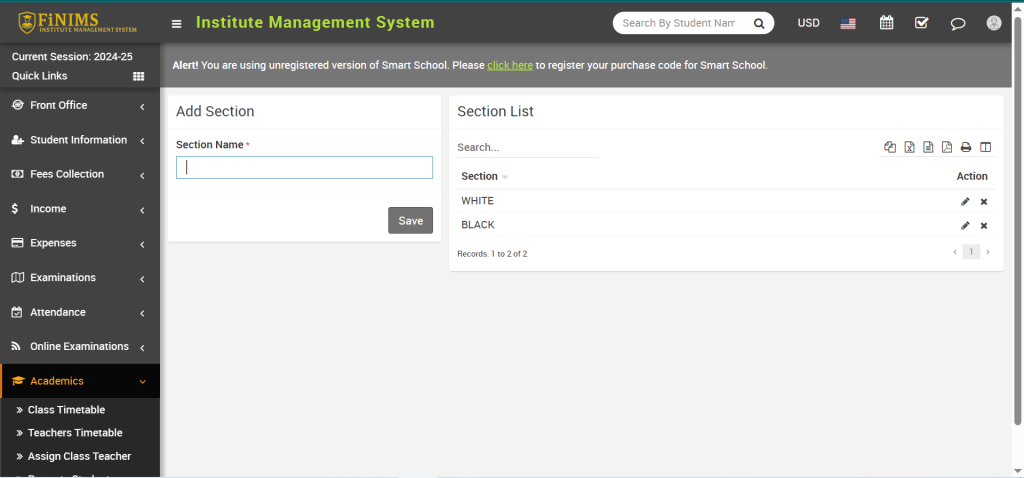Export Section List as PDF

click(947, 147)
